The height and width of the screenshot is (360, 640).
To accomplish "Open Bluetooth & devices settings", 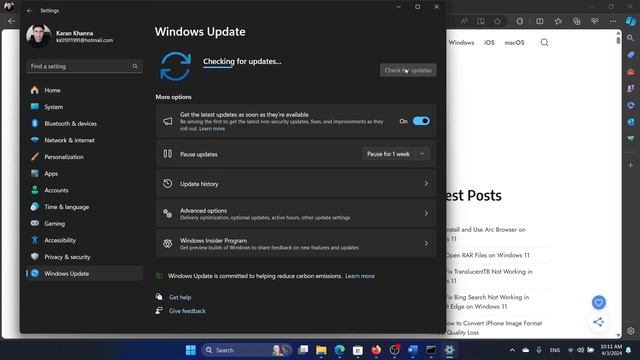I will point(84,124).
